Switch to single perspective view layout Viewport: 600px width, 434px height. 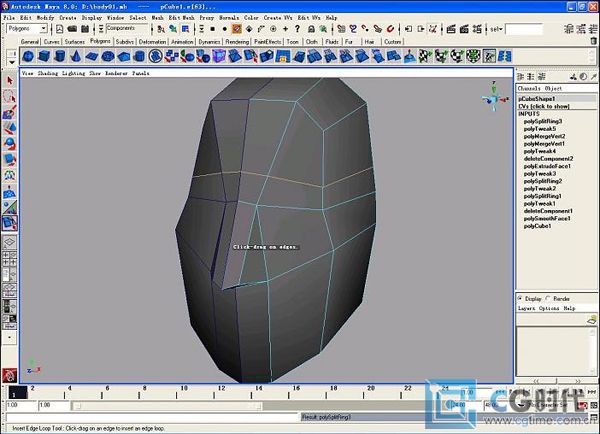(10, 242)
